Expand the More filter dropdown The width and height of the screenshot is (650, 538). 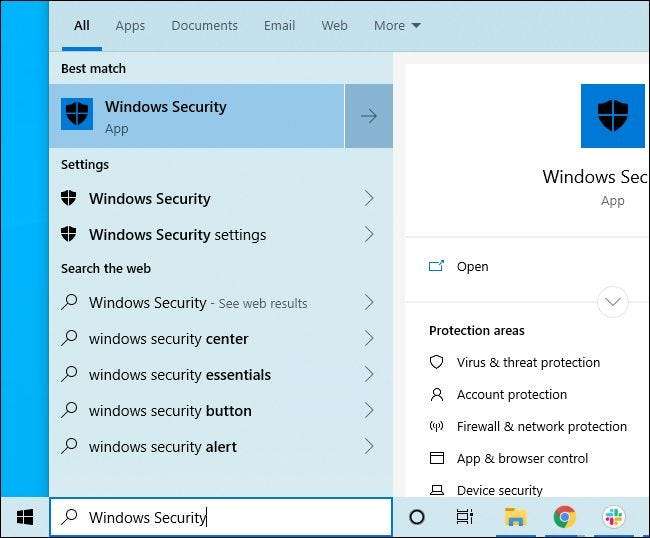click(397, 25)
